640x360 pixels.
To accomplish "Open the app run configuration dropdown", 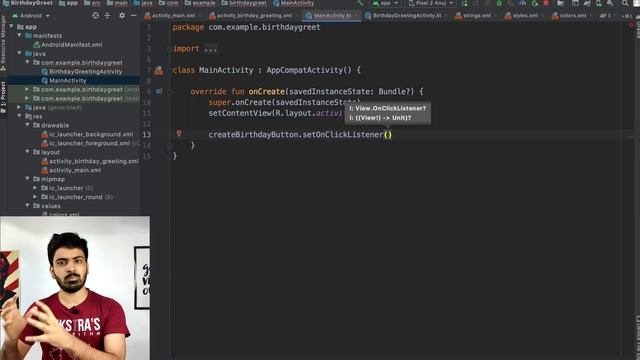I will 385,3.
